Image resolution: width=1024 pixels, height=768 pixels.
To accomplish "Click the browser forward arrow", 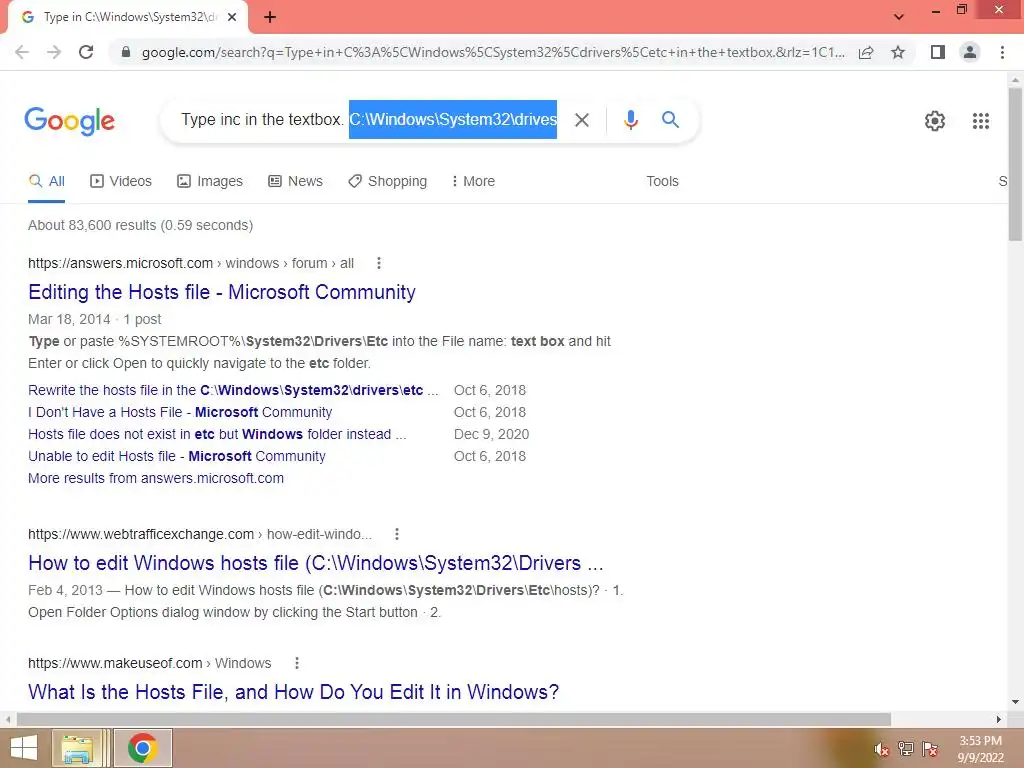I will tap(54, 52).
